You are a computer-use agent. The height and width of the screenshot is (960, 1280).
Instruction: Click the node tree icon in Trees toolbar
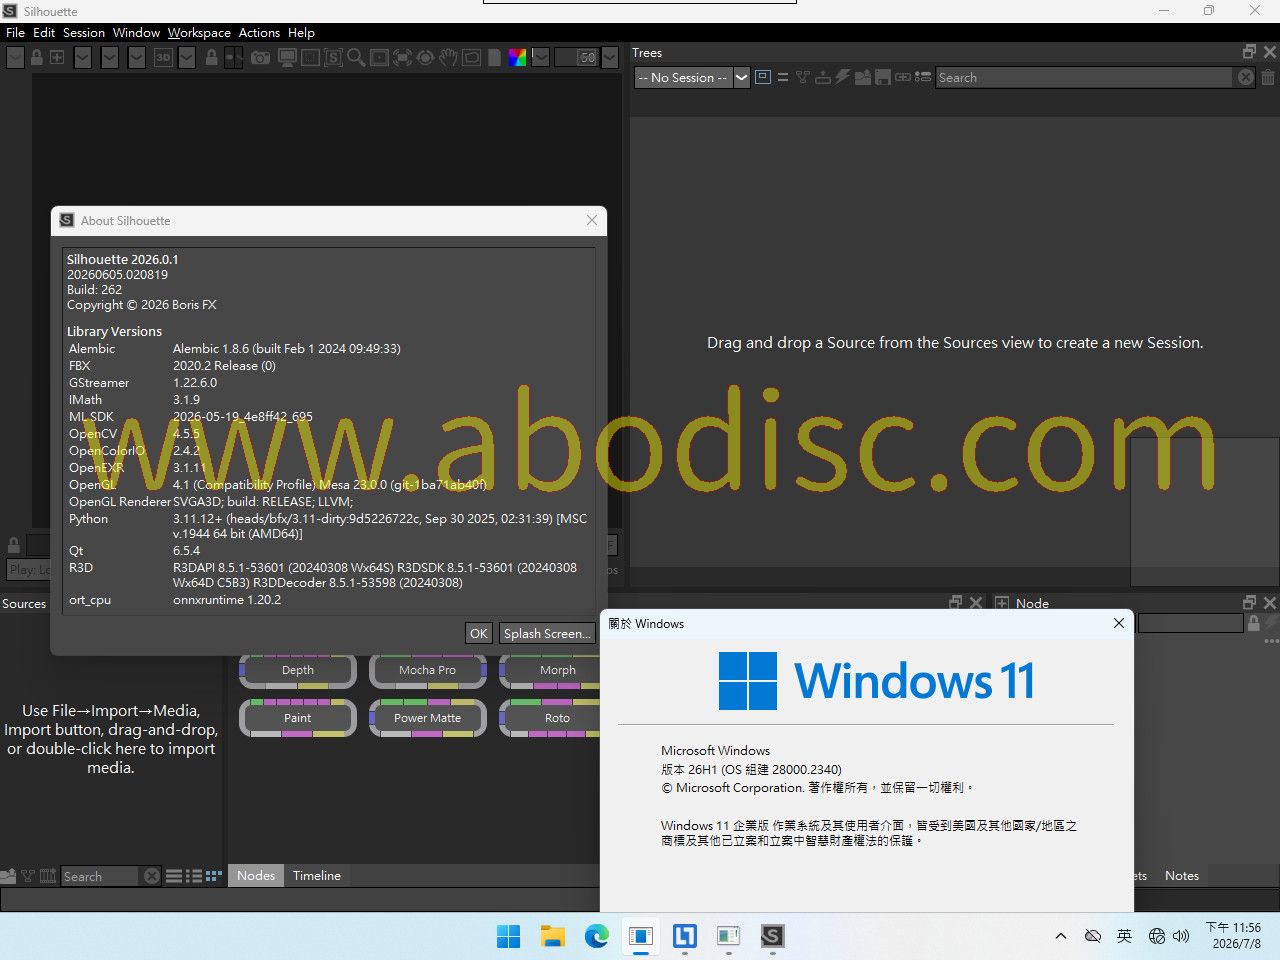(803, 77)
